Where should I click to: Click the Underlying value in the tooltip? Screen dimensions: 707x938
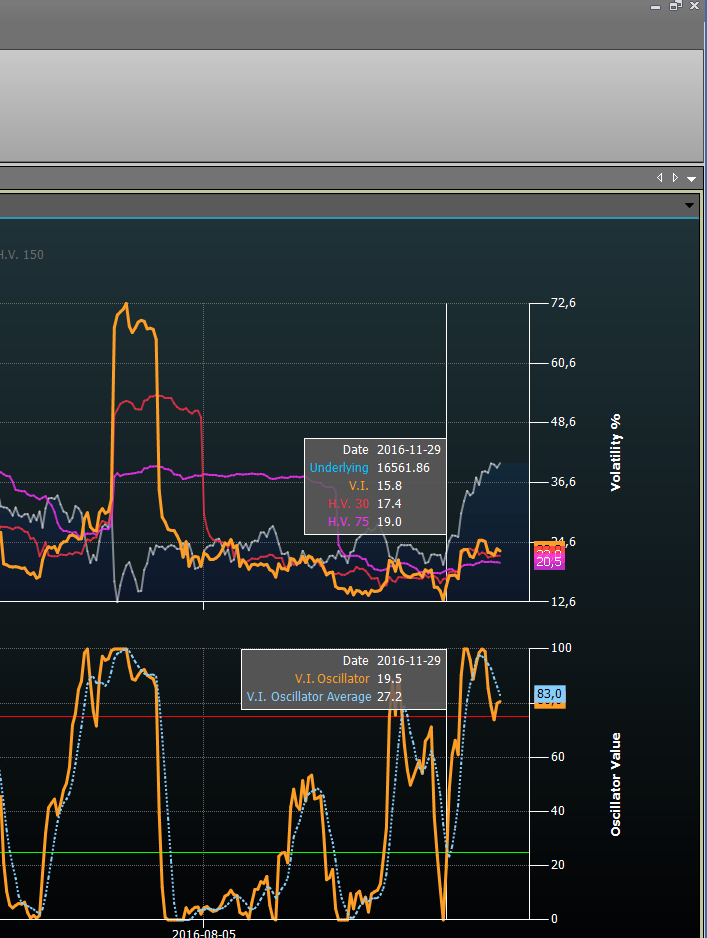click(x=403, y=468)
